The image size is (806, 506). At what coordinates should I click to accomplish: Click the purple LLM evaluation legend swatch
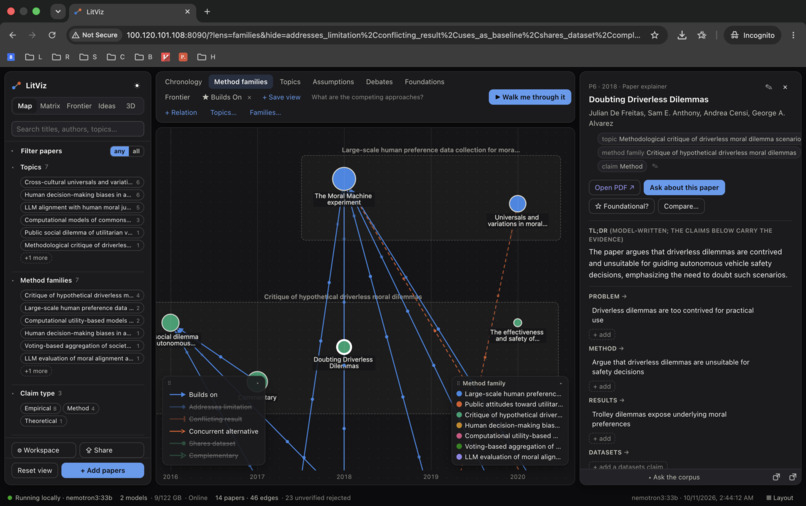[x=459, y=457]
